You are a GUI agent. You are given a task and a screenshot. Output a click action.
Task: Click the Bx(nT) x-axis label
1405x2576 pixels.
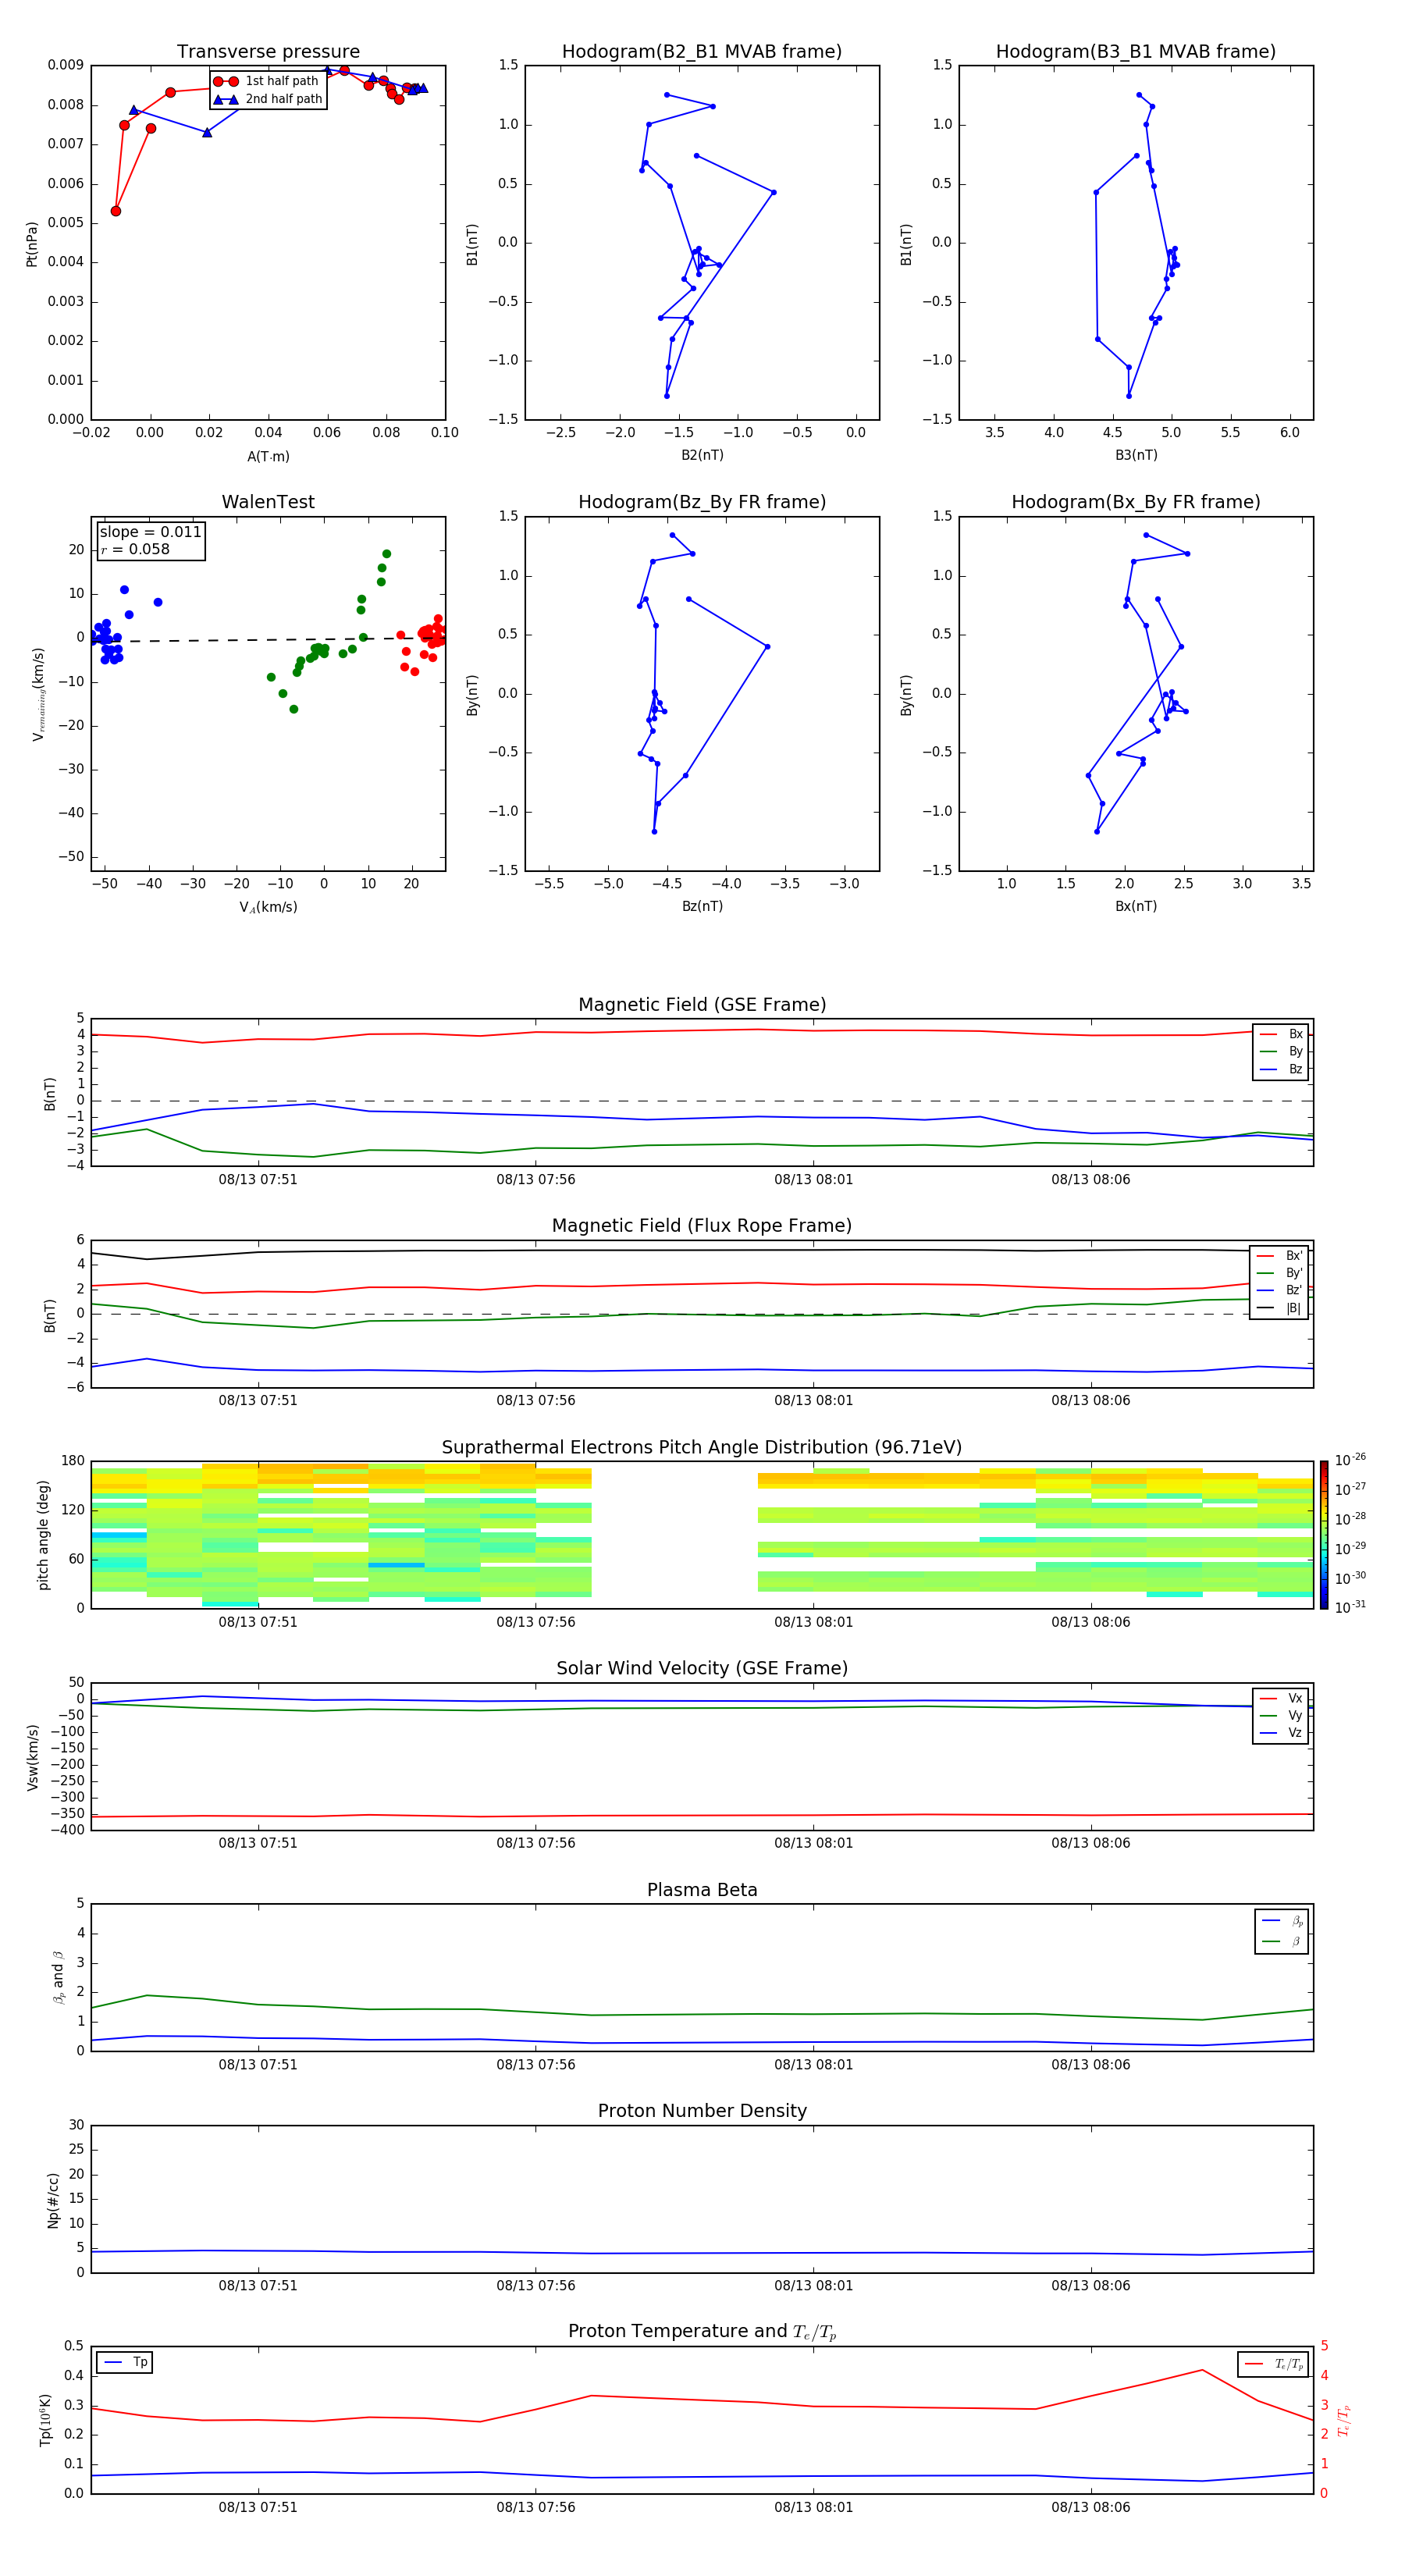point(1136,906)
